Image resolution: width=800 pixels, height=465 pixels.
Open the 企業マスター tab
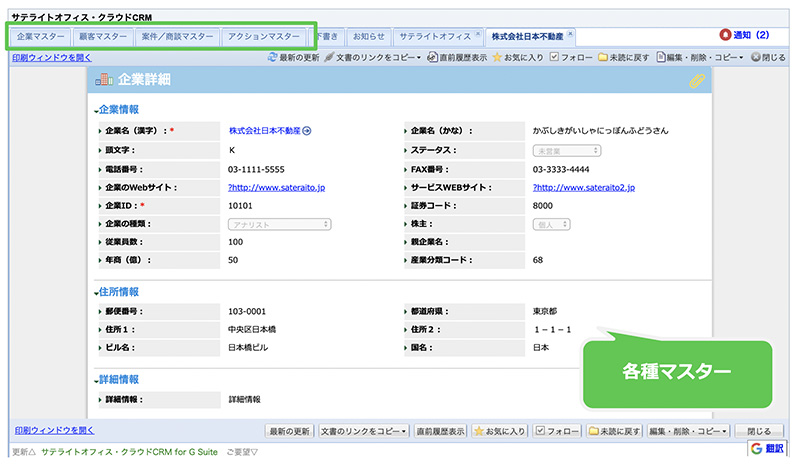[x=40, y=37]
